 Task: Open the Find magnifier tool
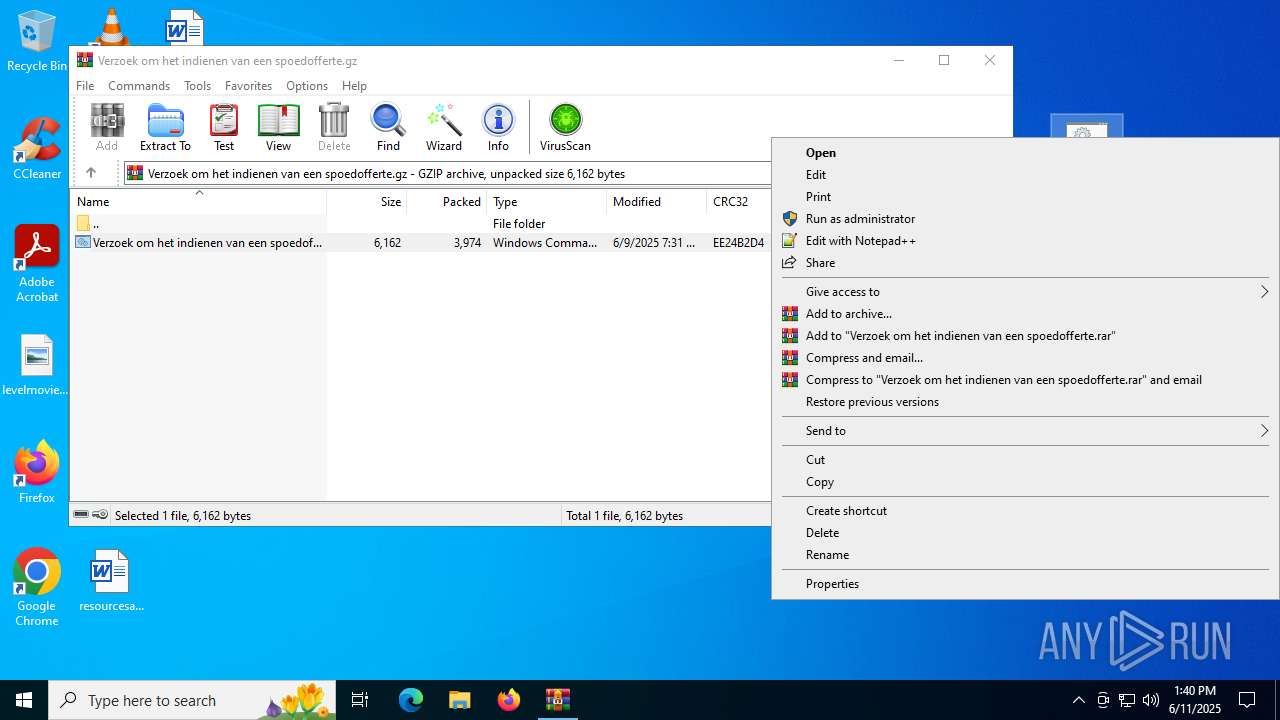pyautogui.click(x=388, y=127)
